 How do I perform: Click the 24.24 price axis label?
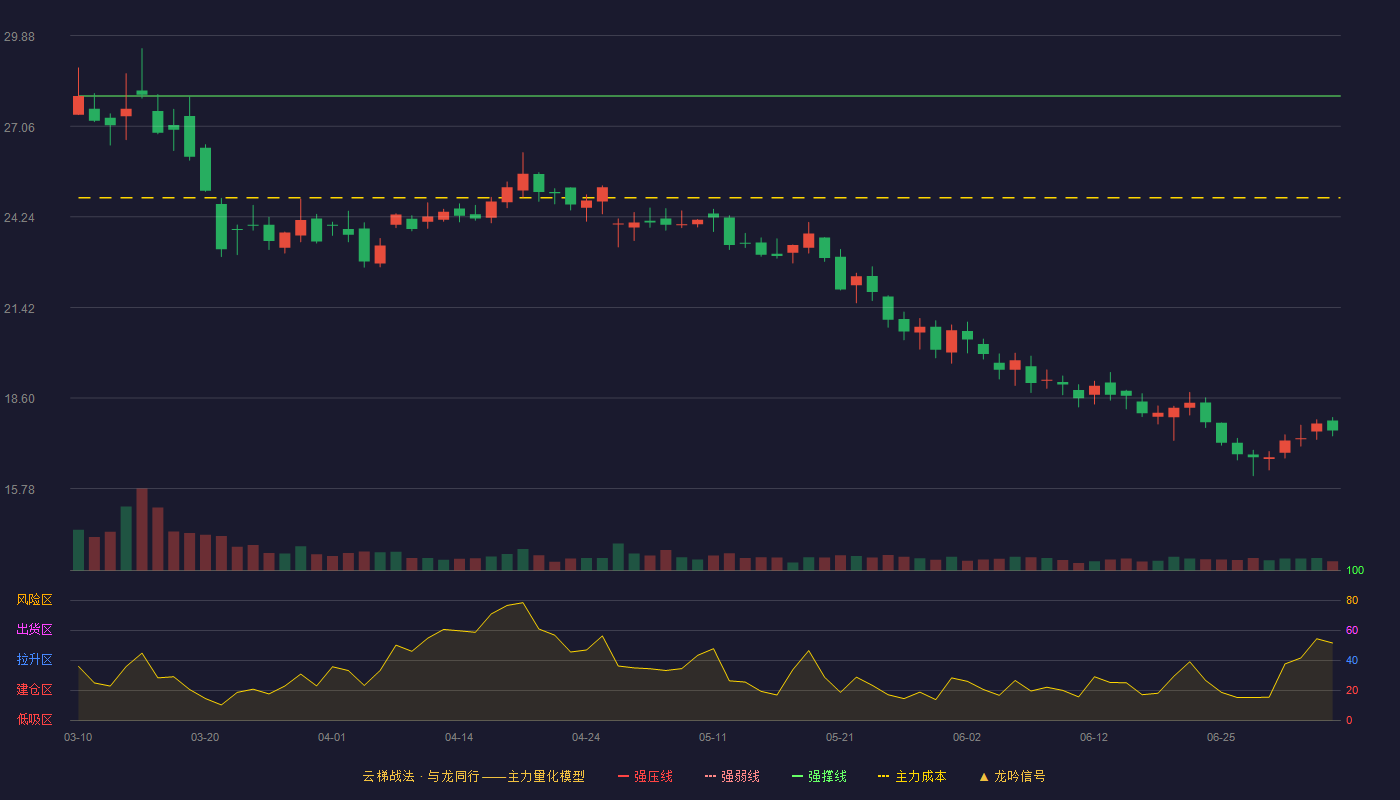pyautogui.click(x=19, y=218)
